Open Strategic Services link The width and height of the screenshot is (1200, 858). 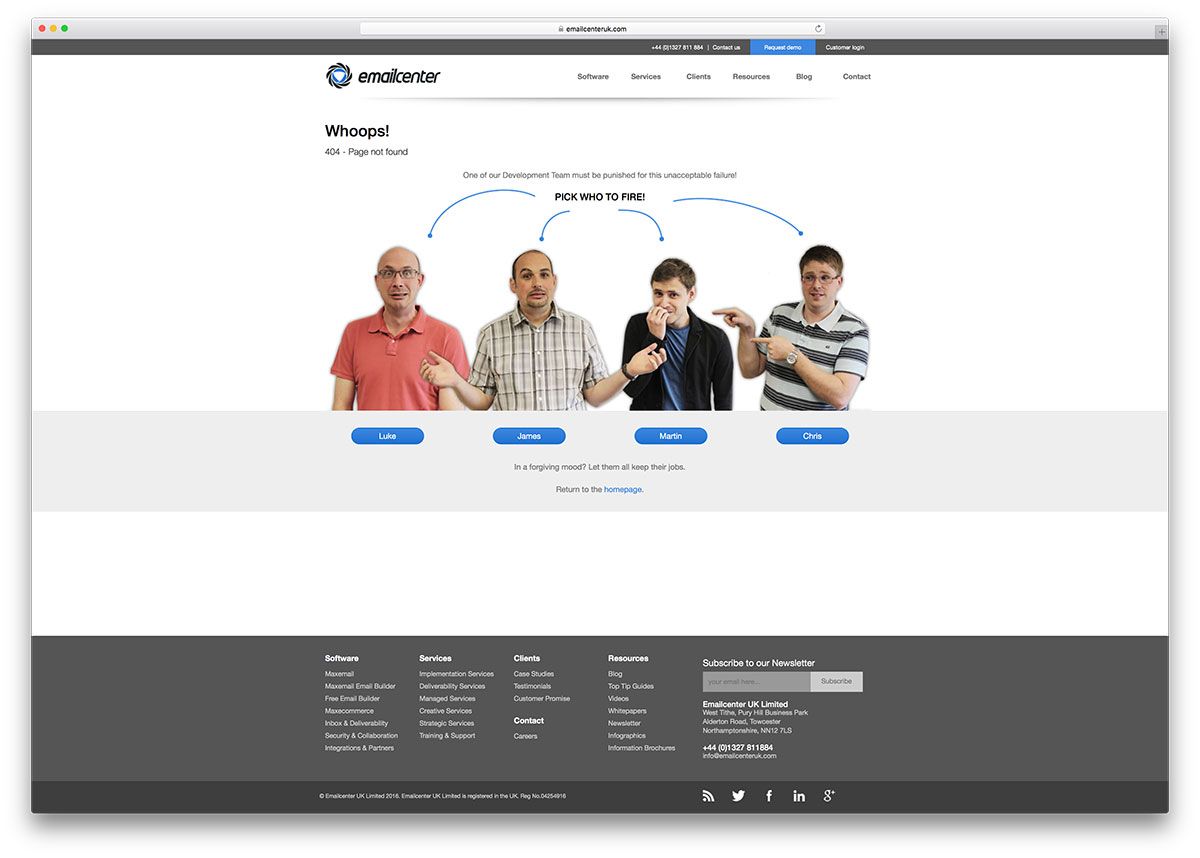click(446, 723)
